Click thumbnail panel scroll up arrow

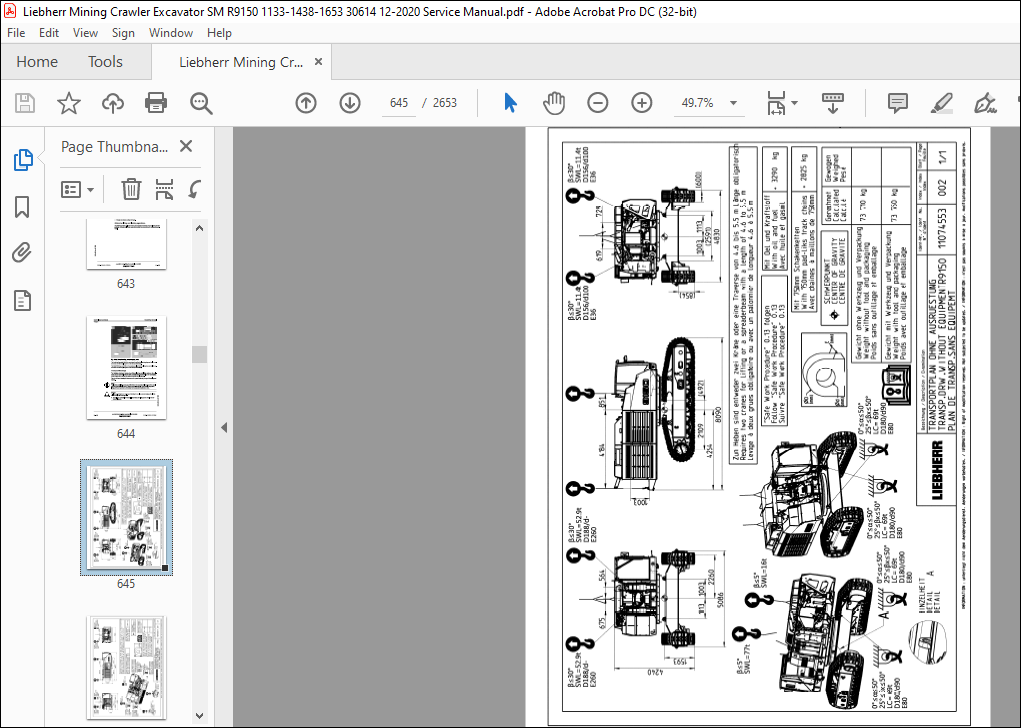point(199,228)
